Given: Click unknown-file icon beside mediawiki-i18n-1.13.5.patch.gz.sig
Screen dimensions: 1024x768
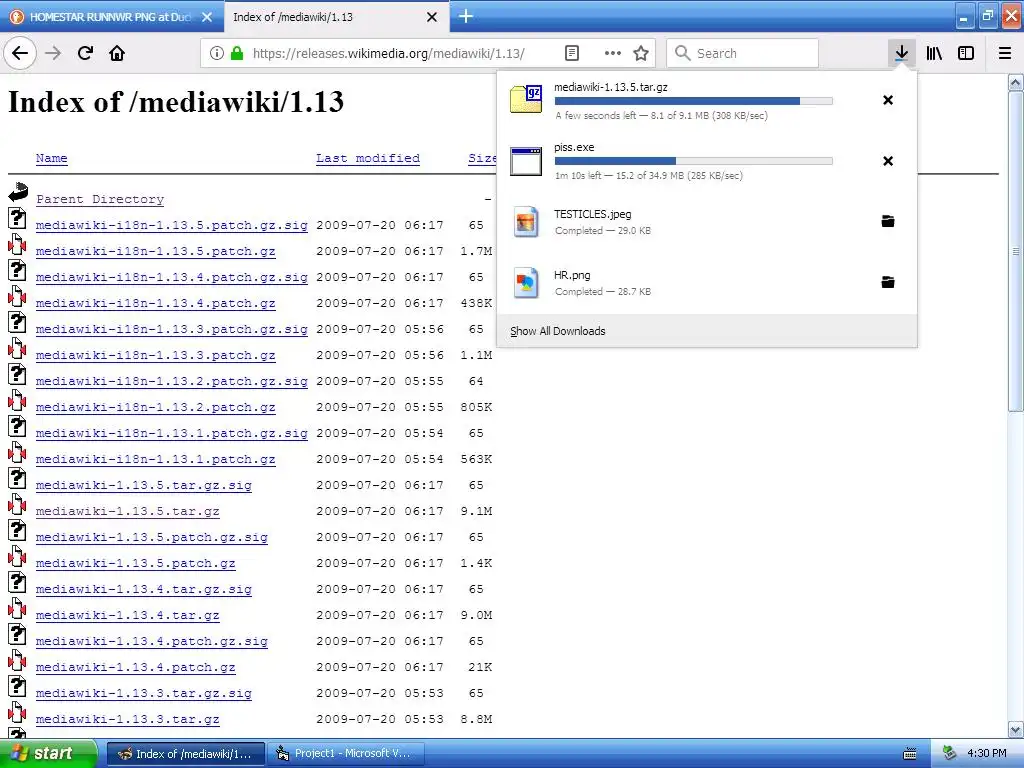Looking at the screenshot, I should click(18, 217).
